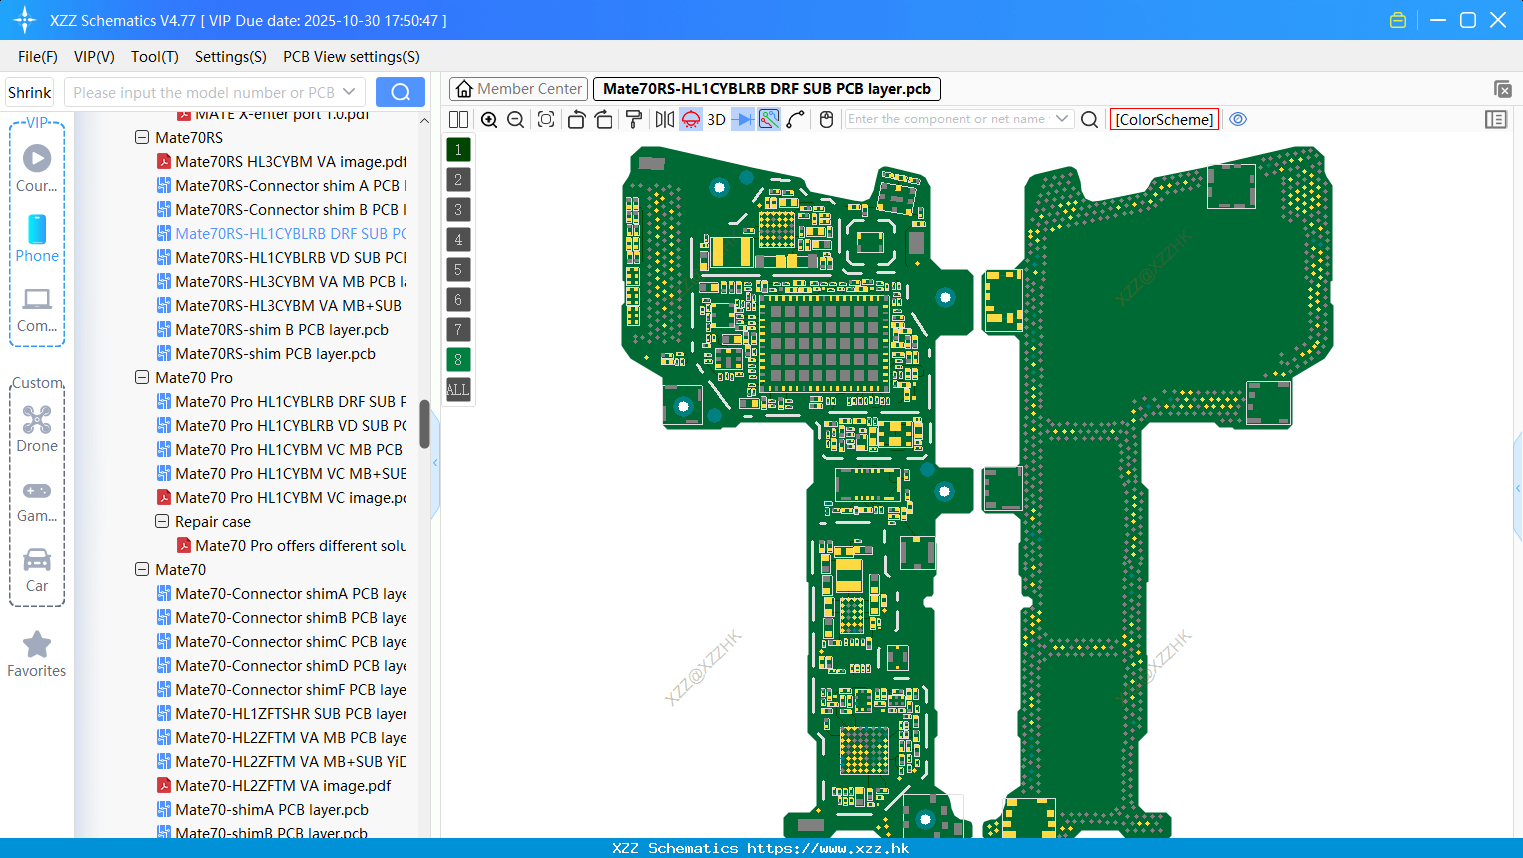Run the component search magnifier
1523x858 pixels.
tap(1090, 119)
